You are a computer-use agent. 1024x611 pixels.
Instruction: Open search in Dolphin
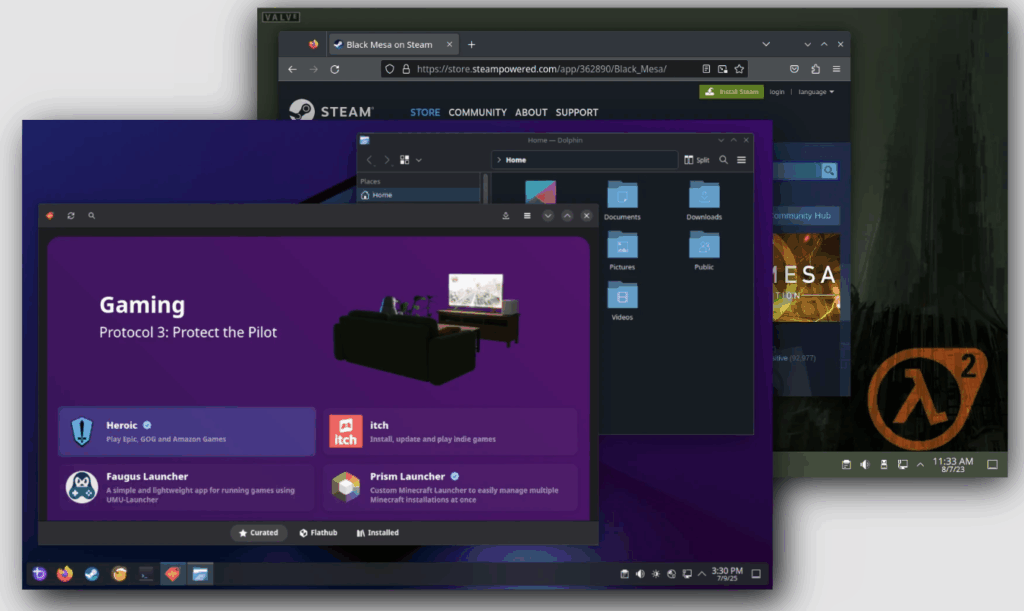724,160
